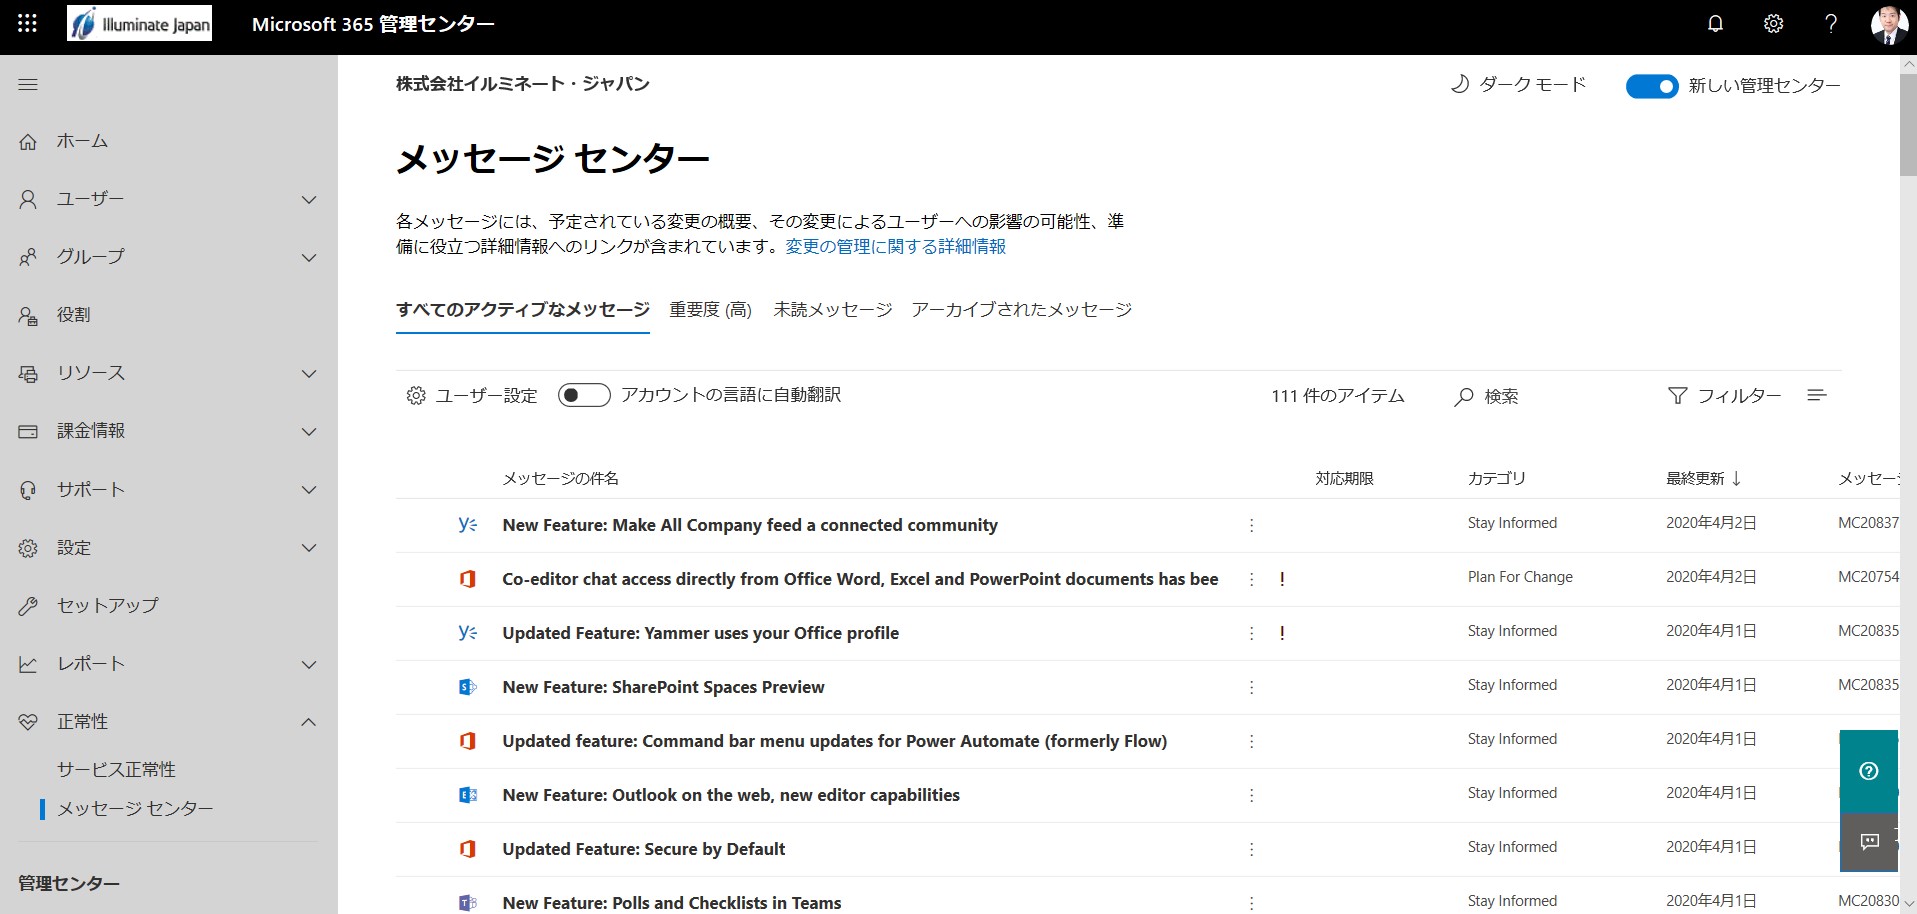Image resolution: width=1917 pixels, height=914 pixels.
Task: Select メッセージ センター in sidebar
Action: coord(135,809)
